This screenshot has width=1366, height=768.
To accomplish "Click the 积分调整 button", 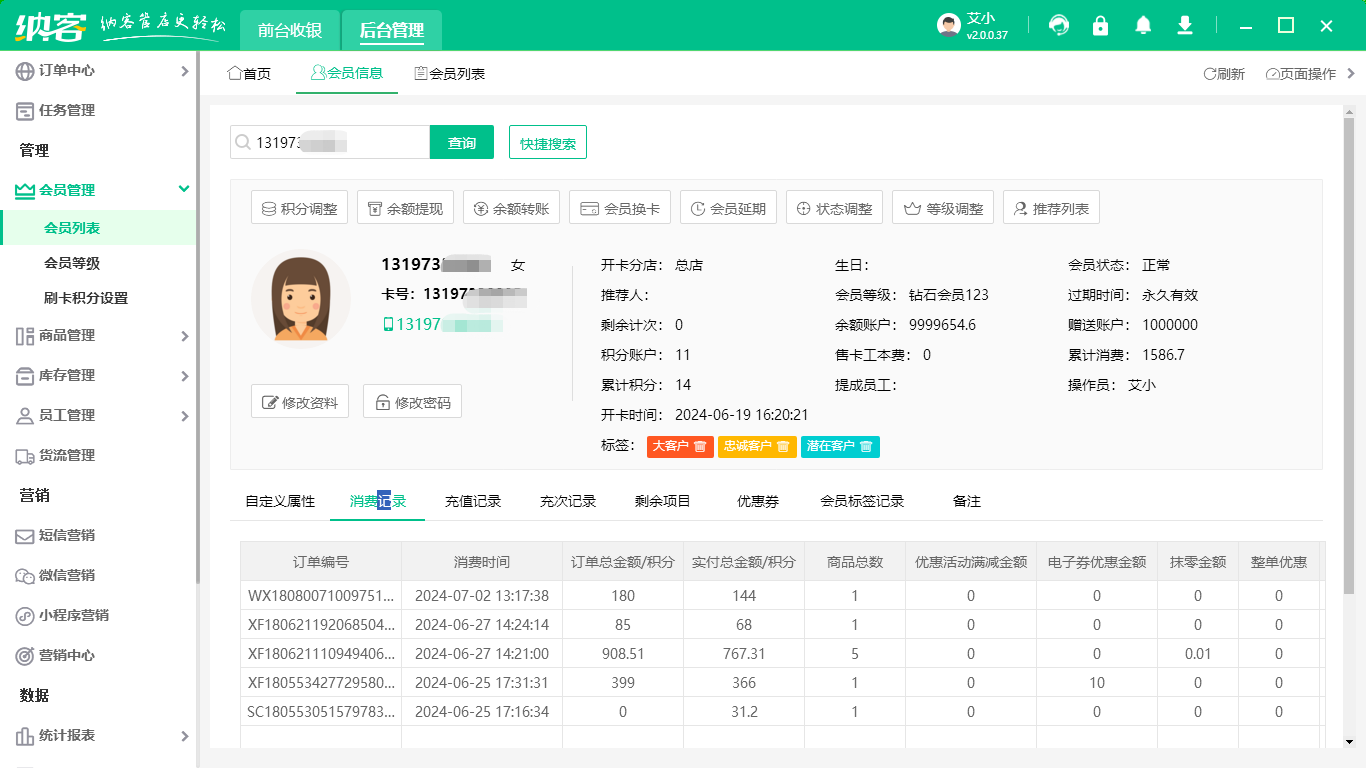I will coord(299,209).
